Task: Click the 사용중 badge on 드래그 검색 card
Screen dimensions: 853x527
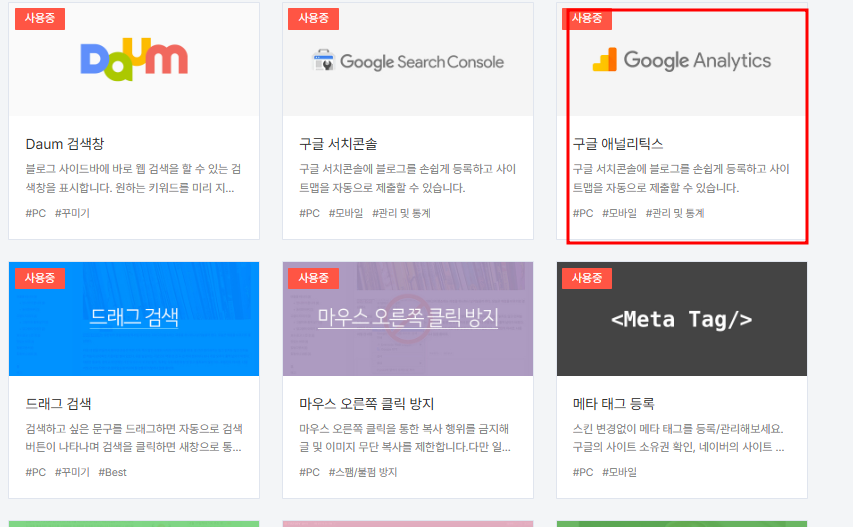Action: tap(40, 278)
